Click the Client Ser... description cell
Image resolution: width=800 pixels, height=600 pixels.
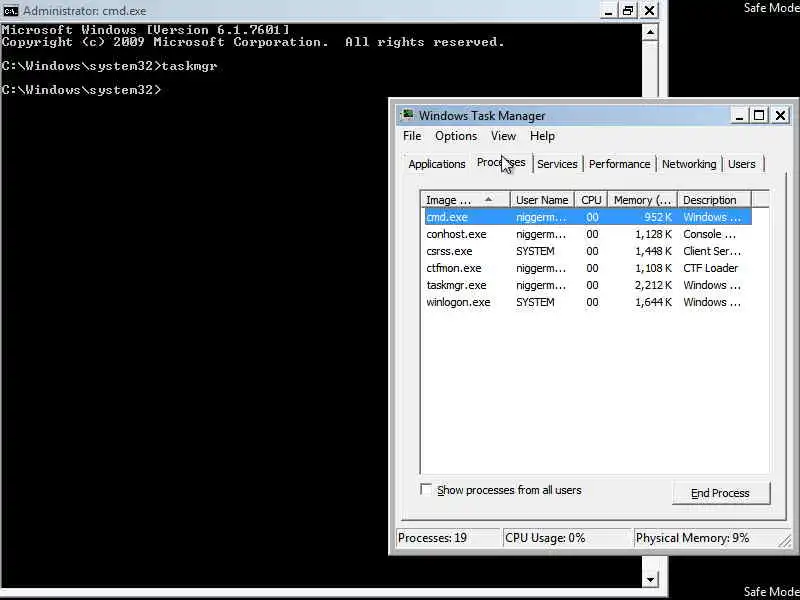tap(712, 251)
